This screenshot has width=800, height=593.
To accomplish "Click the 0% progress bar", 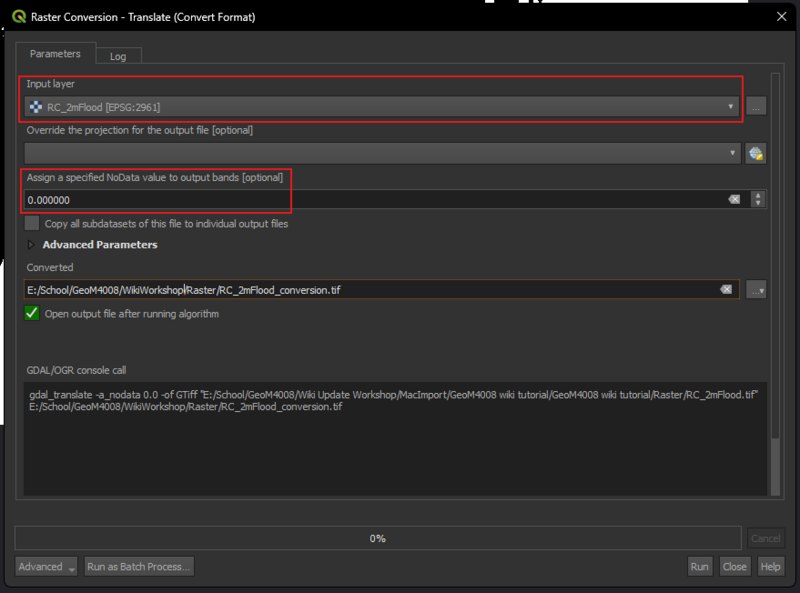I will click(x=377, y=538).
